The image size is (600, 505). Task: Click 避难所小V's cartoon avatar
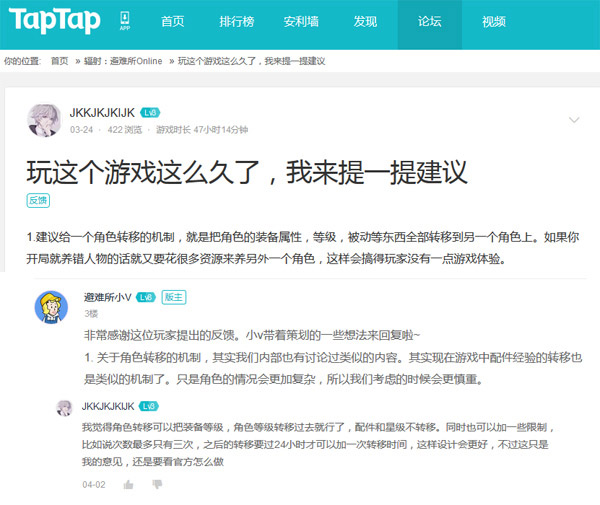52,306
